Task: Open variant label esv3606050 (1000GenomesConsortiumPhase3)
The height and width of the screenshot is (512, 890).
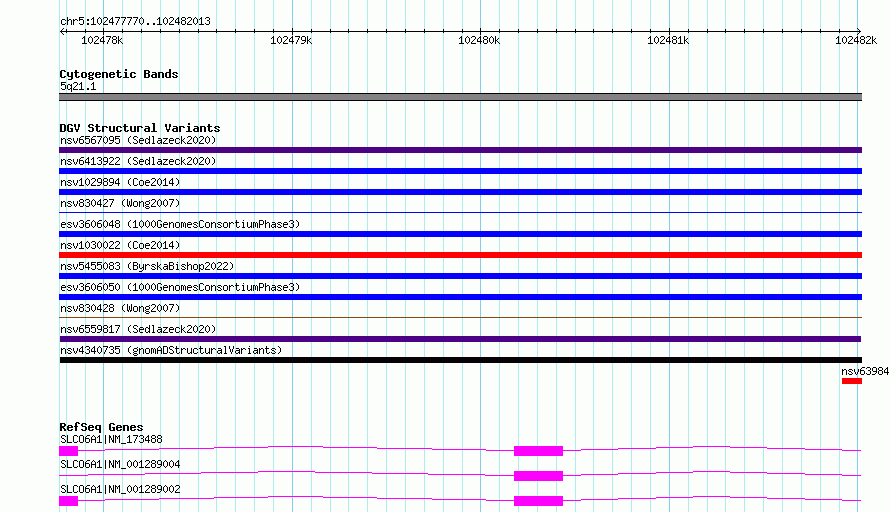Action: coord(180,287)
